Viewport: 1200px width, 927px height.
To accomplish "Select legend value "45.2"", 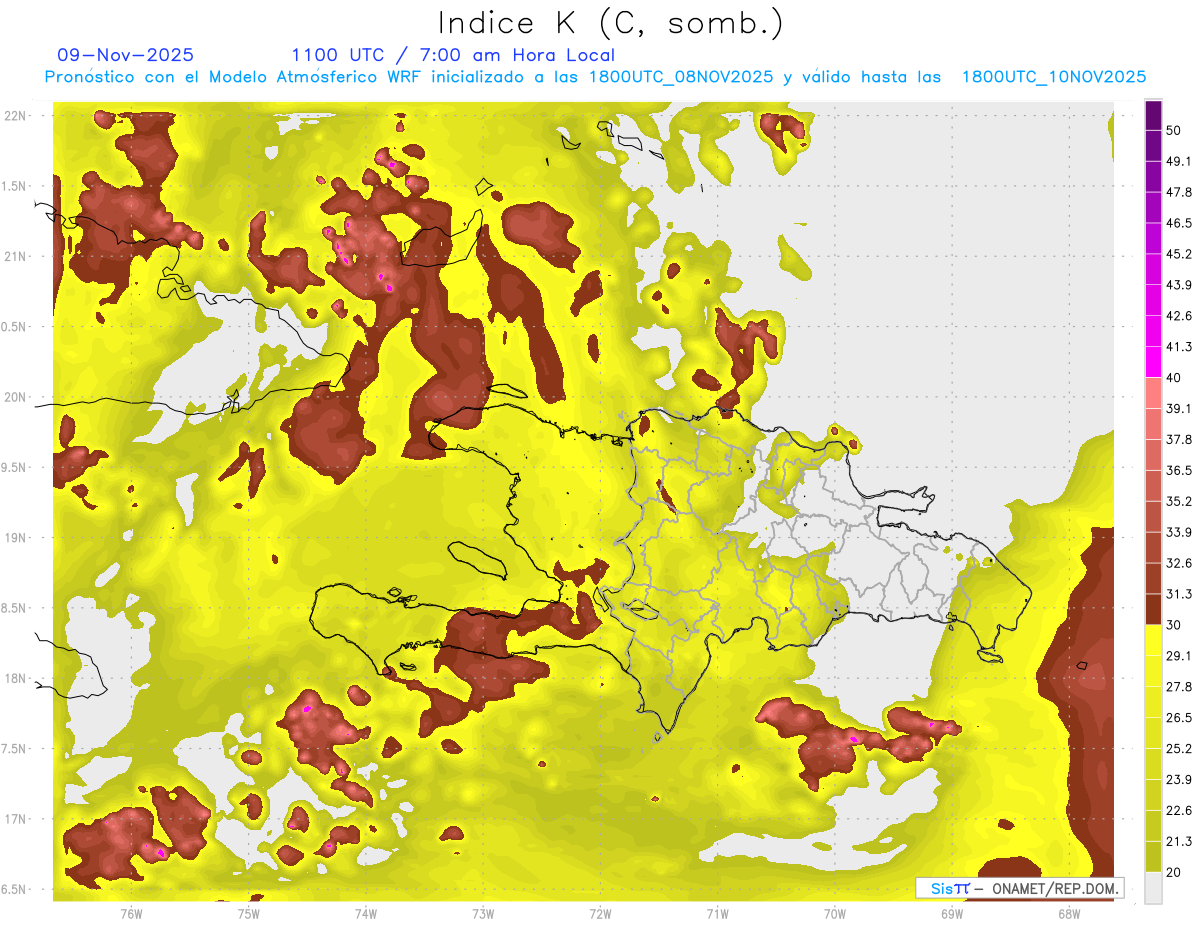I will click(1179, 254).
